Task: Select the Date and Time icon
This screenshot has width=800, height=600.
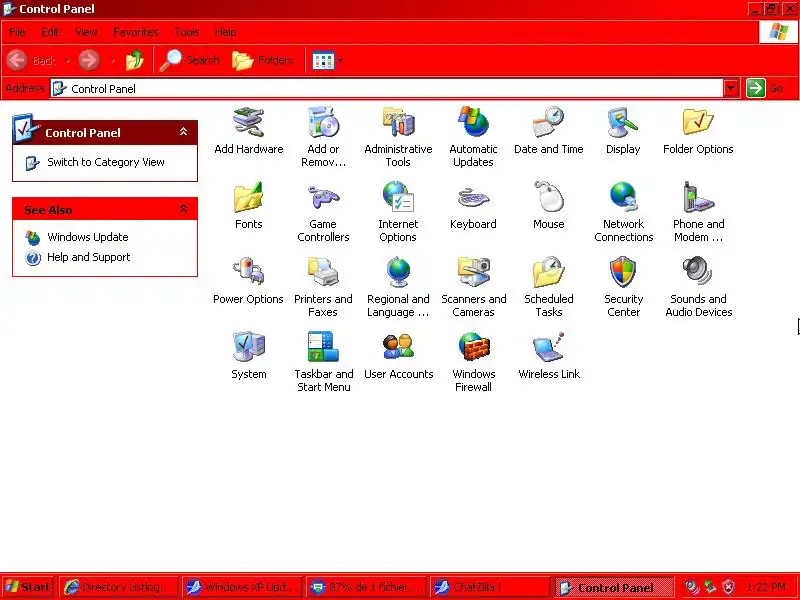Action: pos(548,131)
